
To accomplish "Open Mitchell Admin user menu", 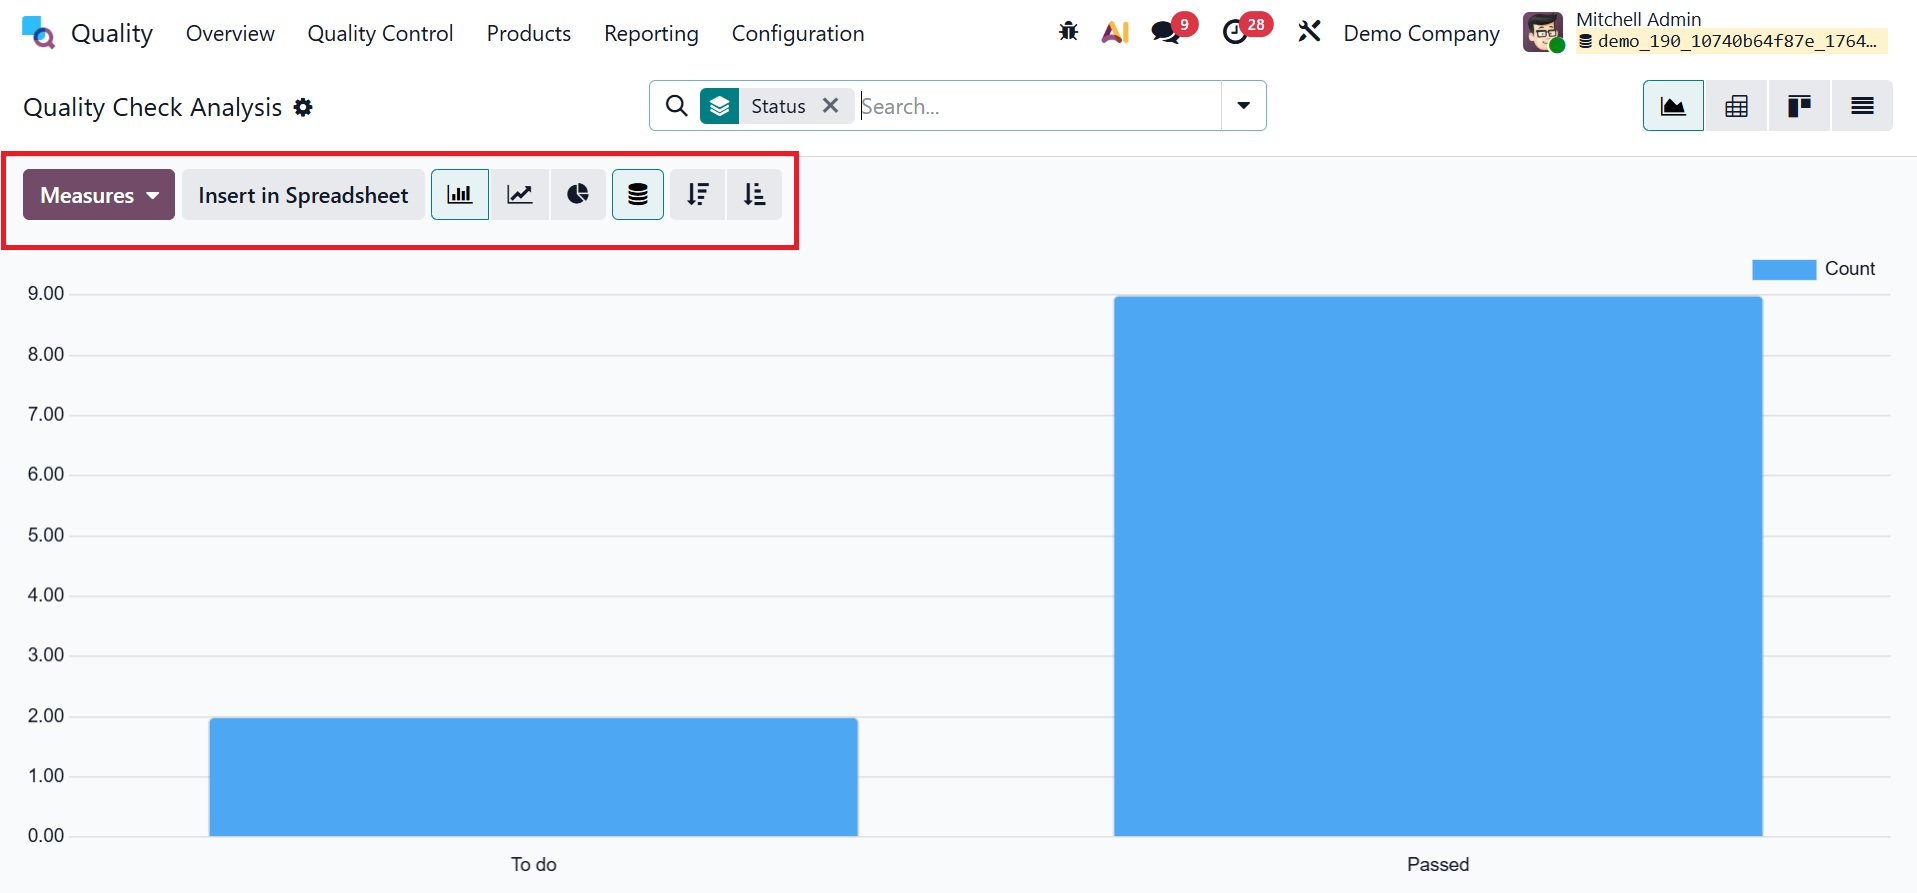I will [x=1705, y=32].
